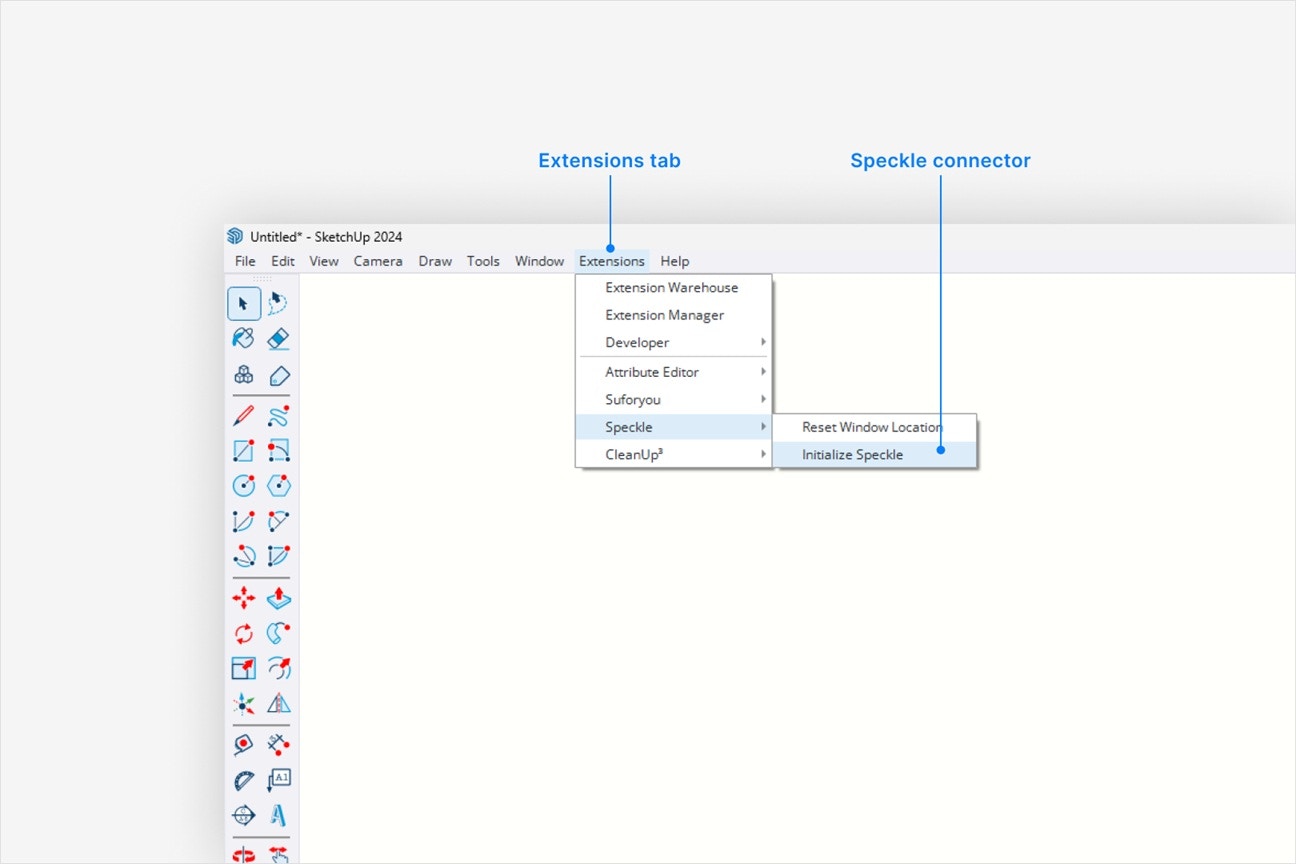This screenshot has width=1296, height=864.
Task: Choose the Polygon hexagon tool
Action: (279, 485)
